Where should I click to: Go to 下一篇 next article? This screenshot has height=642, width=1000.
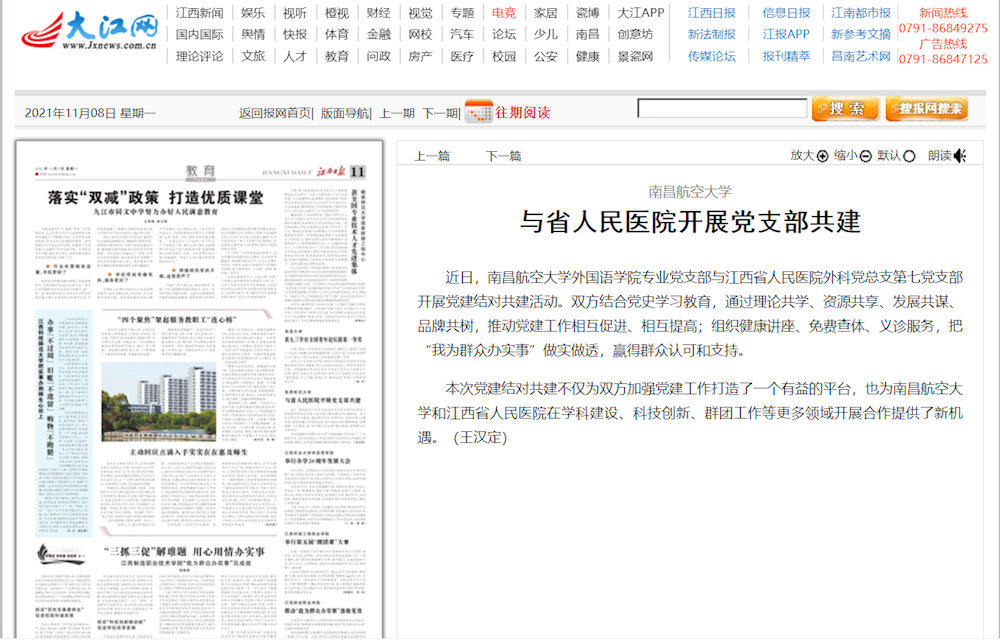pyautogui.click(x=504, y=156)
